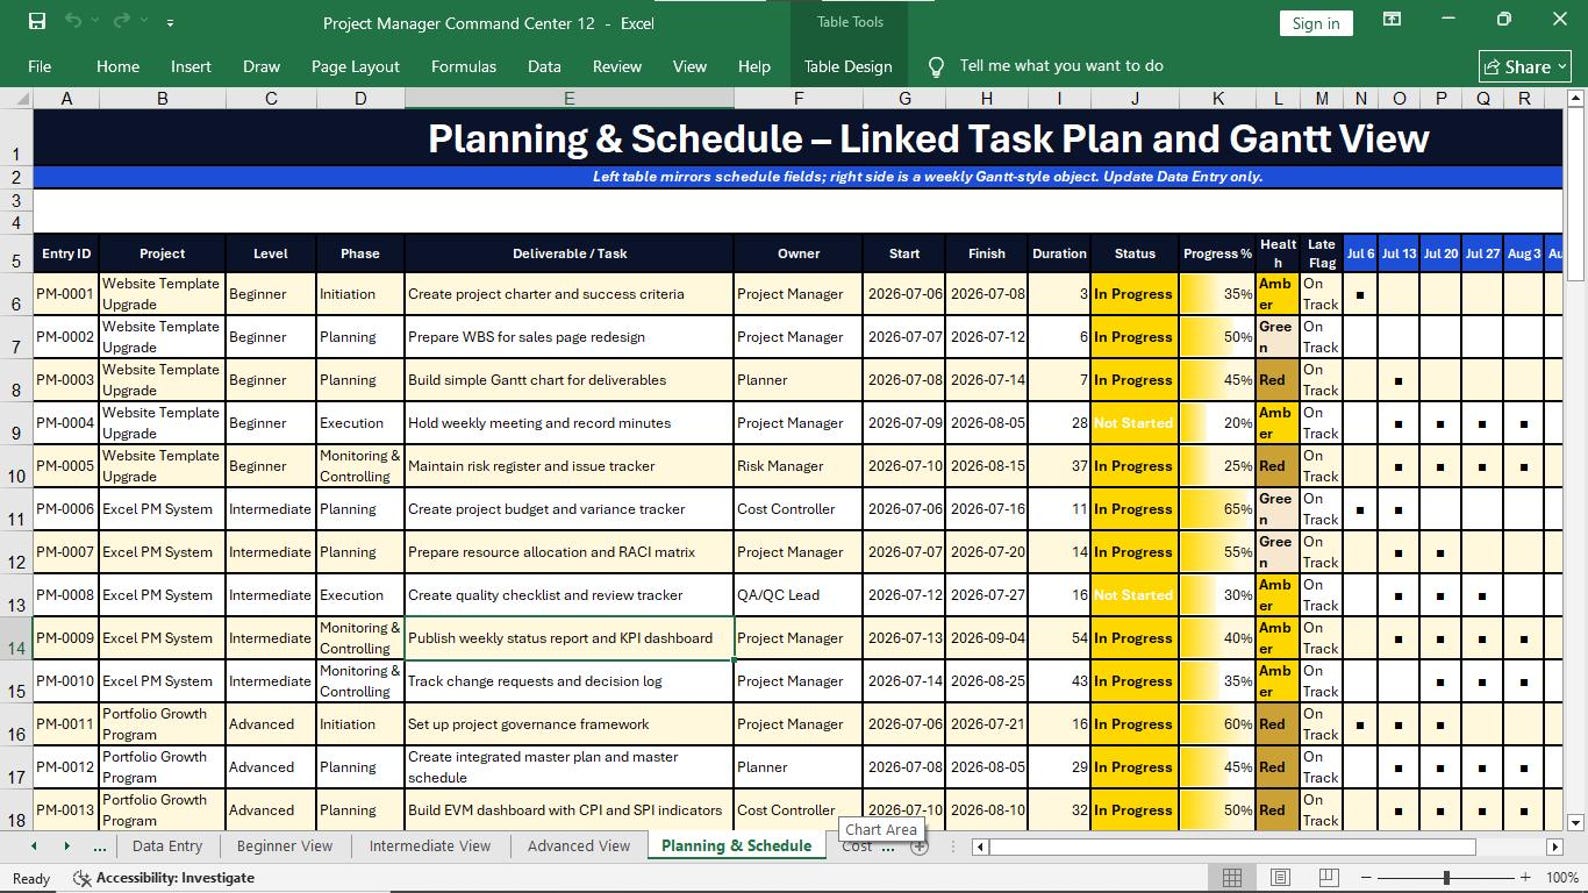This screenshot has height=893, width=1588.
Task: Click the Progress % header cell
Action: pyautogui.click(x=1217, y=253)
